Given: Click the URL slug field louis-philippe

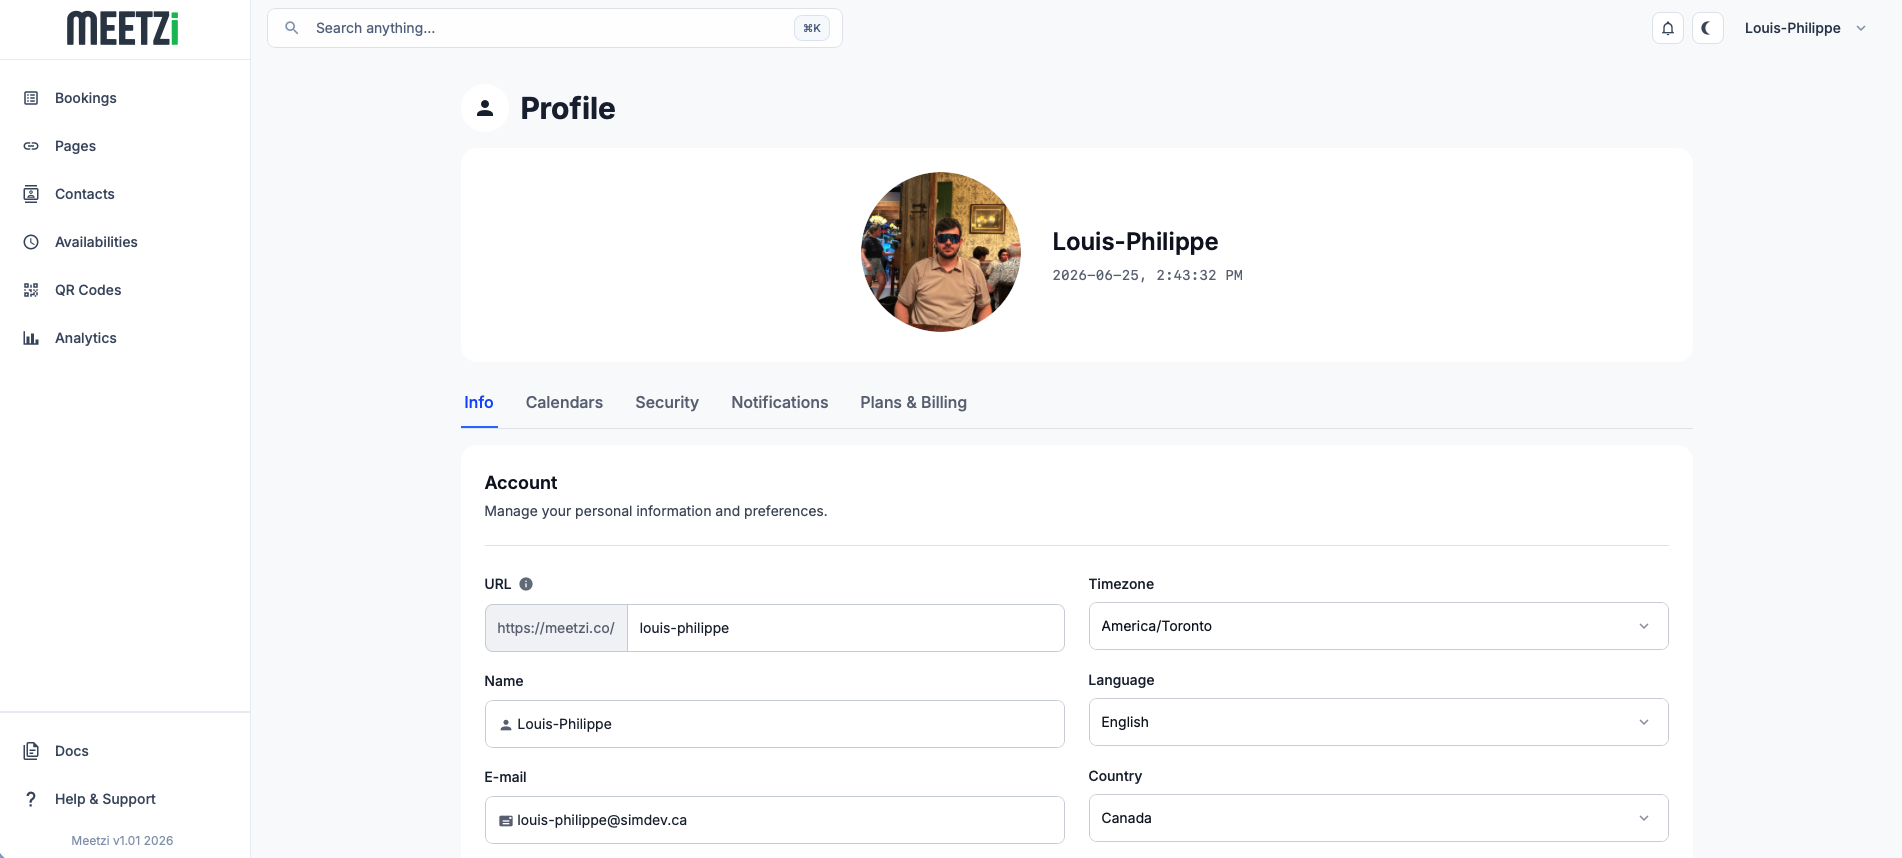Looking at the screenshot, I should click(845, 628).
